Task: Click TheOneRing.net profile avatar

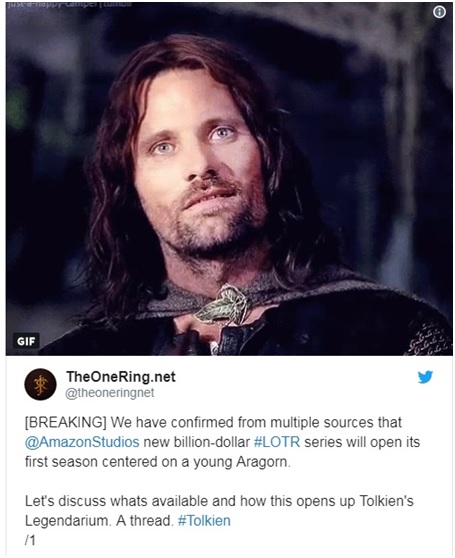Action: click(40, 384)
